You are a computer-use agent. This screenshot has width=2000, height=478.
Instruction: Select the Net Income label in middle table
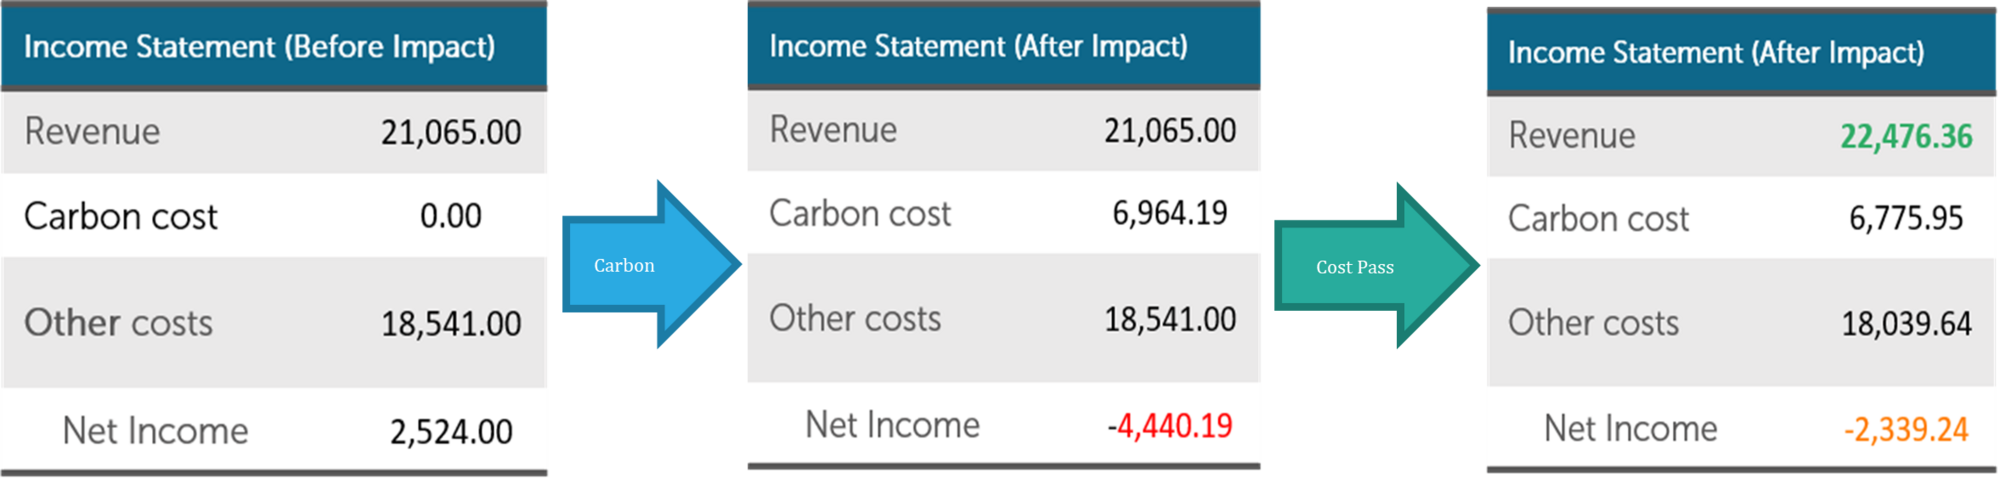click(893, 425)
